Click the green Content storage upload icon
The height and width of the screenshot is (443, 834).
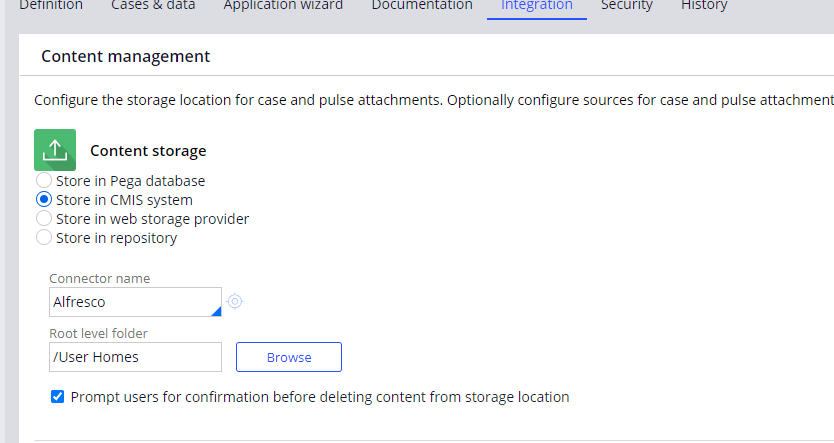pos(55,150)
